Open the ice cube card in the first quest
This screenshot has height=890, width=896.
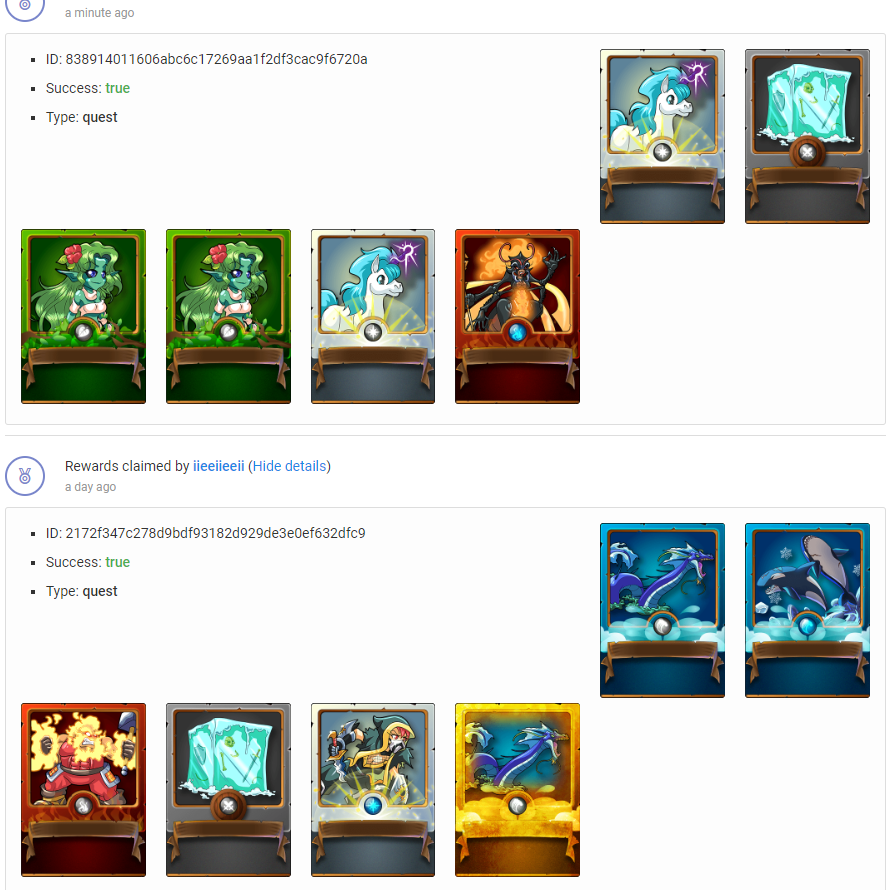point(807,136)
